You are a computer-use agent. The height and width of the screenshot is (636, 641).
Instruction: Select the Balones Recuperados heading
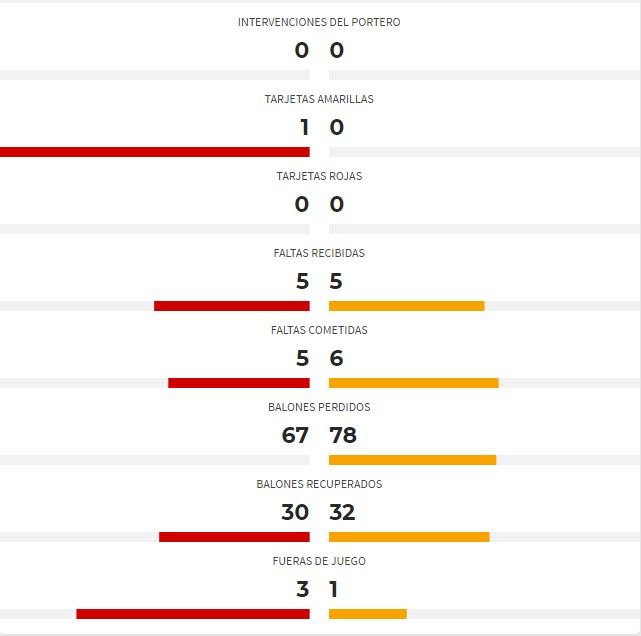319,484
